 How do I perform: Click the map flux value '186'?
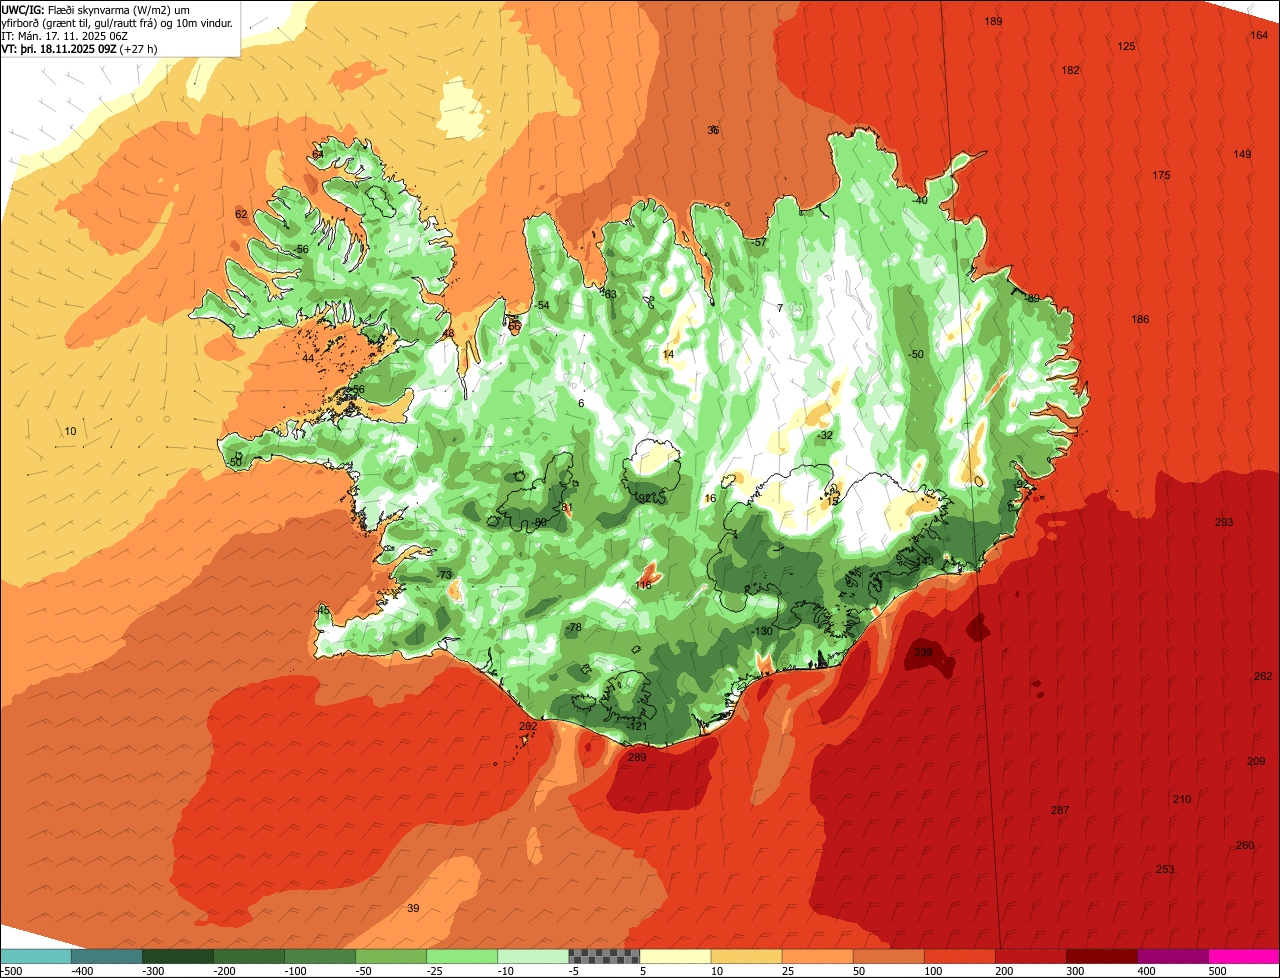[1140, 319]
